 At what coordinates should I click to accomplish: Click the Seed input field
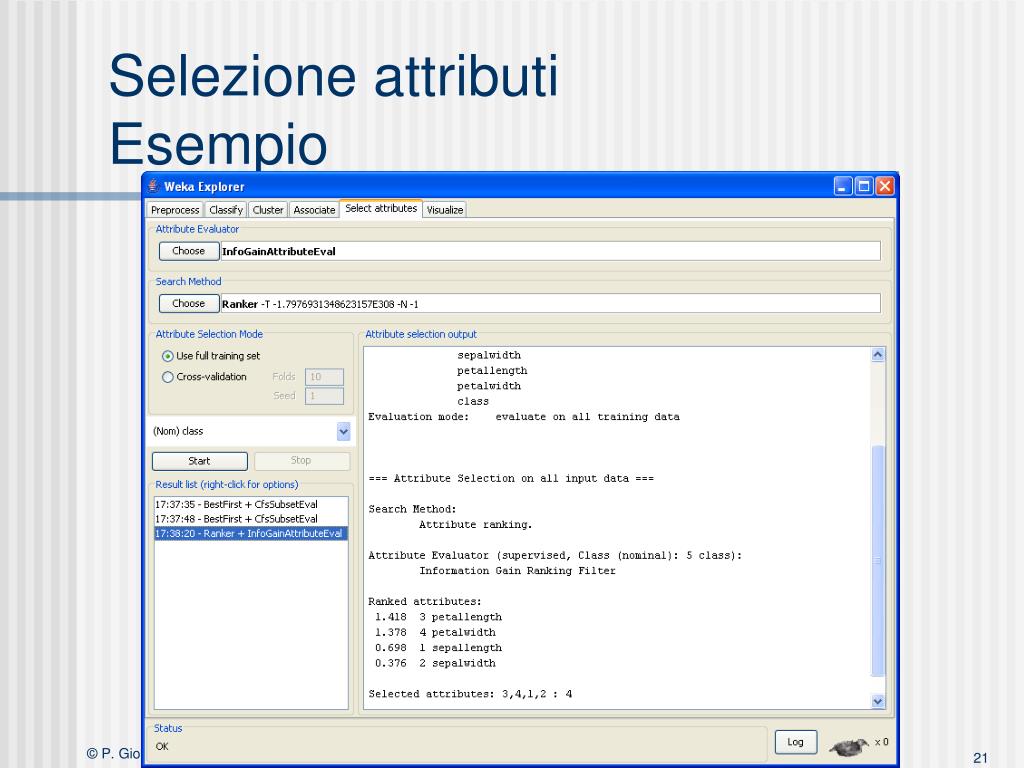tap(324, 396)
